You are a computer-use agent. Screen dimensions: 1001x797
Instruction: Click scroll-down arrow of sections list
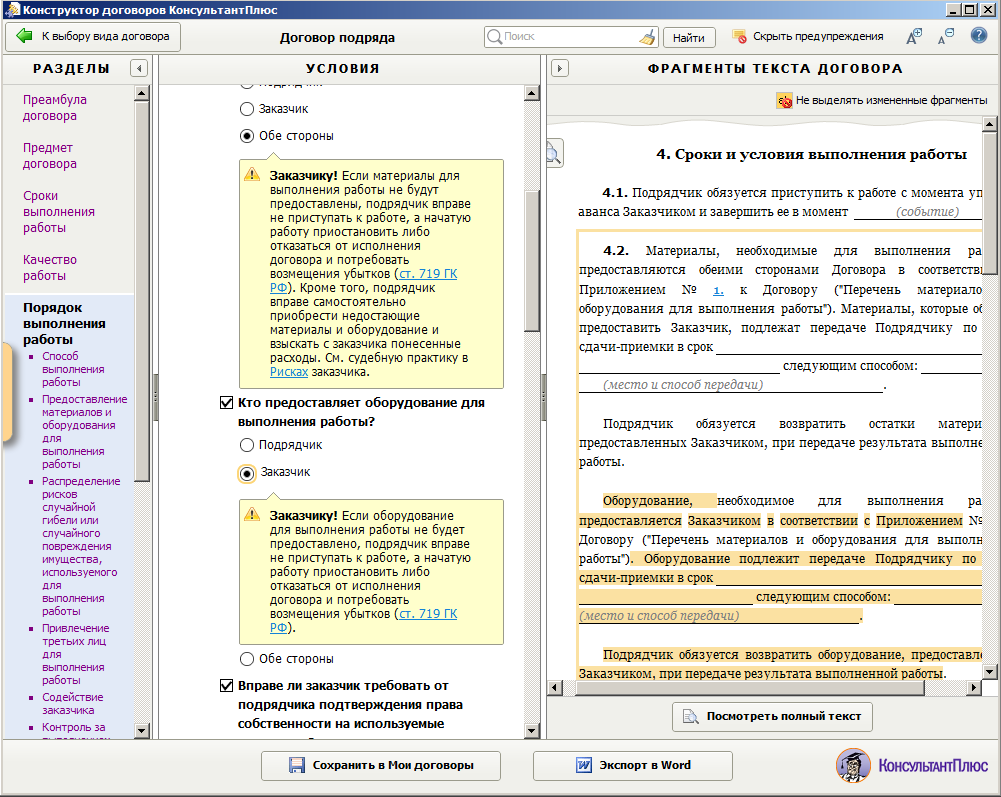click(142, 730)
